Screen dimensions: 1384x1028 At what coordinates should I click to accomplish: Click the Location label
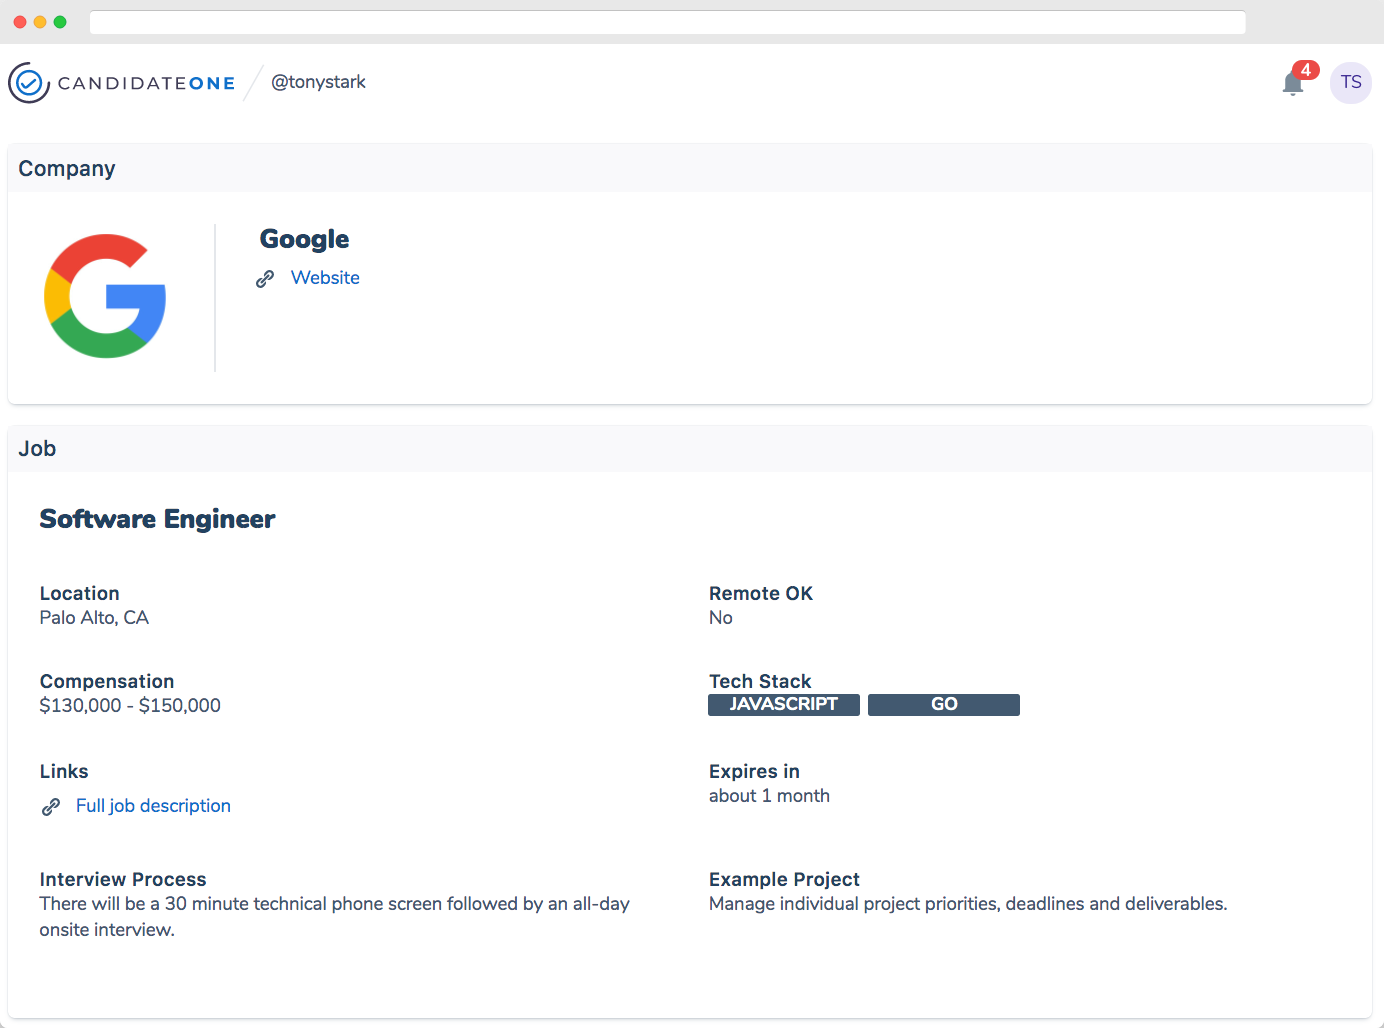[x=79, y=593]
